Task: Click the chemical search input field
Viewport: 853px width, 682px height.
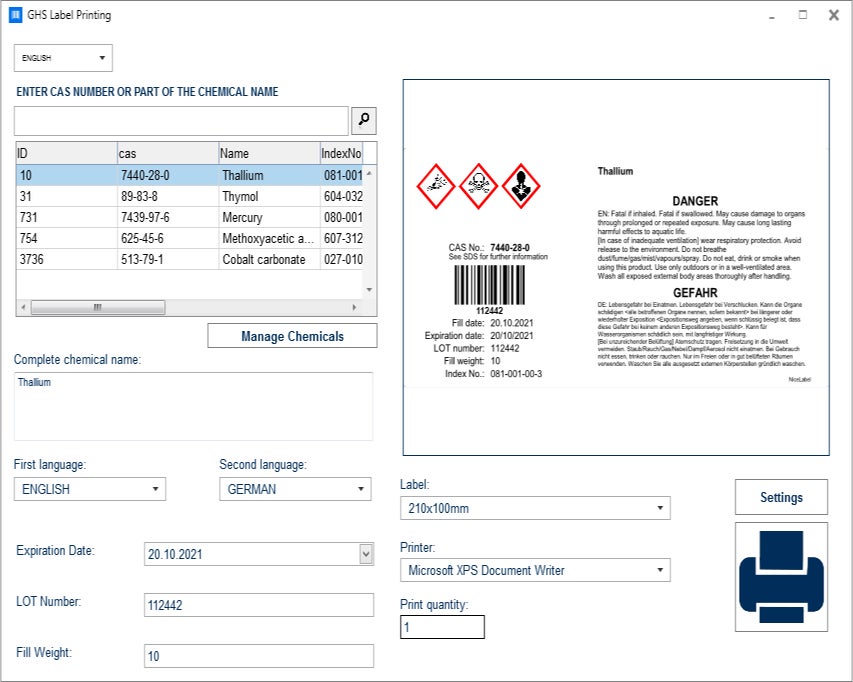Action: point(181,121)
